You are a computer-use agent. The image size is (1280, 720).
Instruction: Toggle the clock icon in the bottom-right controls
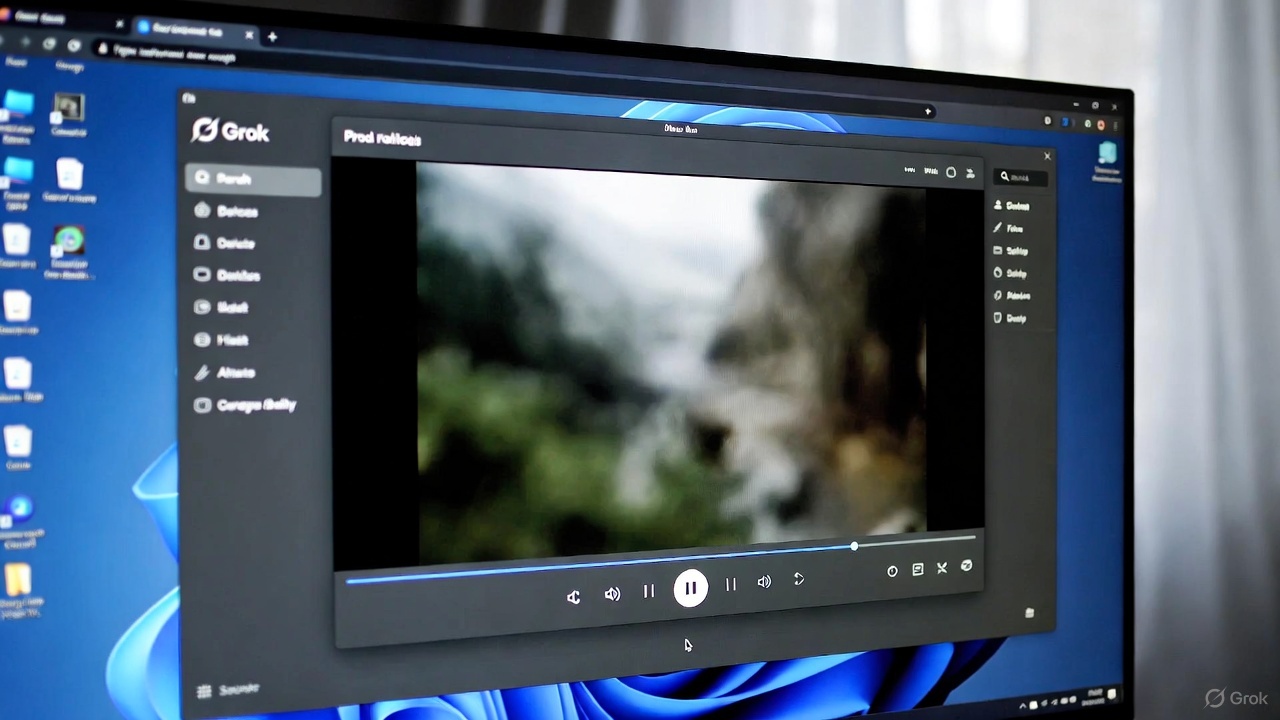coord(891,570)
